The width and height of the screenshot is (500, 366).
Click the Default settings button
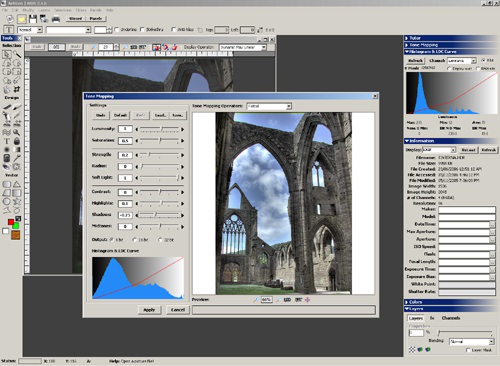click(x=120, y=115)
